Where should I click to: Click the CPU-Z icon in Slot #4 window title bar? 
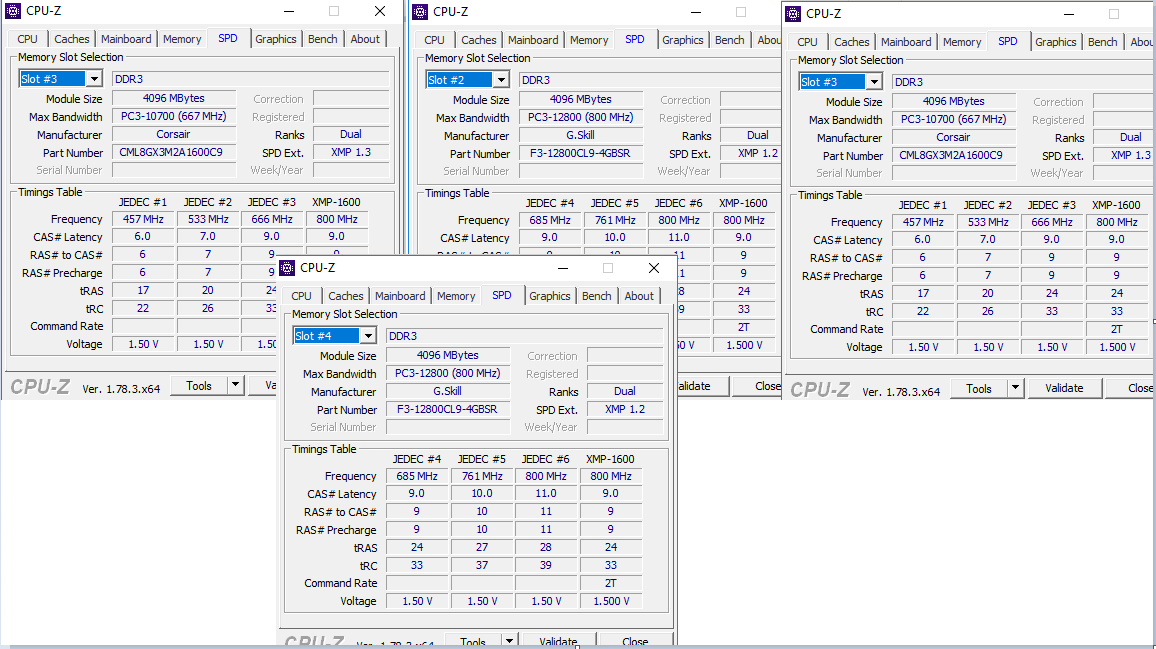288,268
